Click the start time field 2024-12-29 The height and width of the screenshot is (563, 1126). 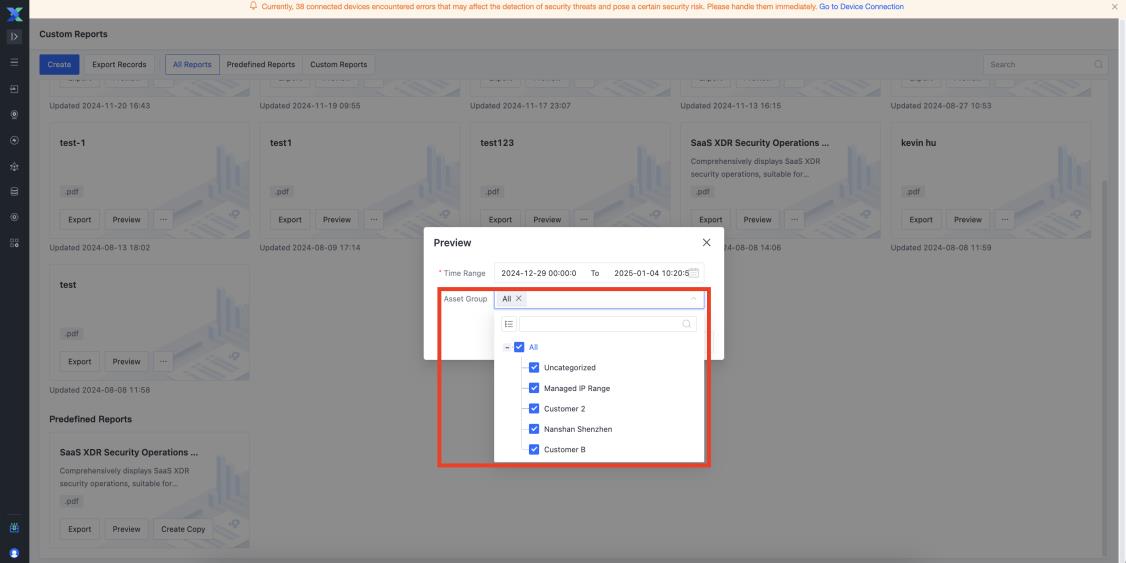coord(539,274)
